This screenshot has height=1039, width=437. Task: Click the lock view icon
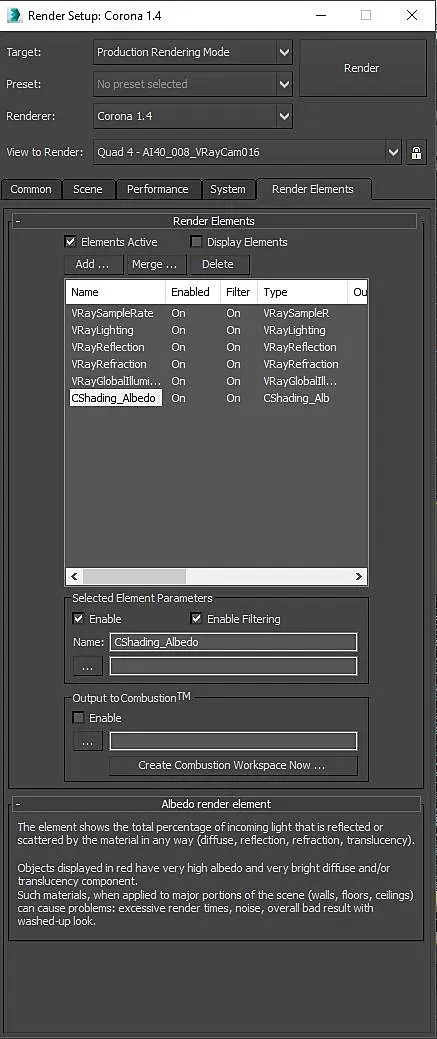[416, 152]
